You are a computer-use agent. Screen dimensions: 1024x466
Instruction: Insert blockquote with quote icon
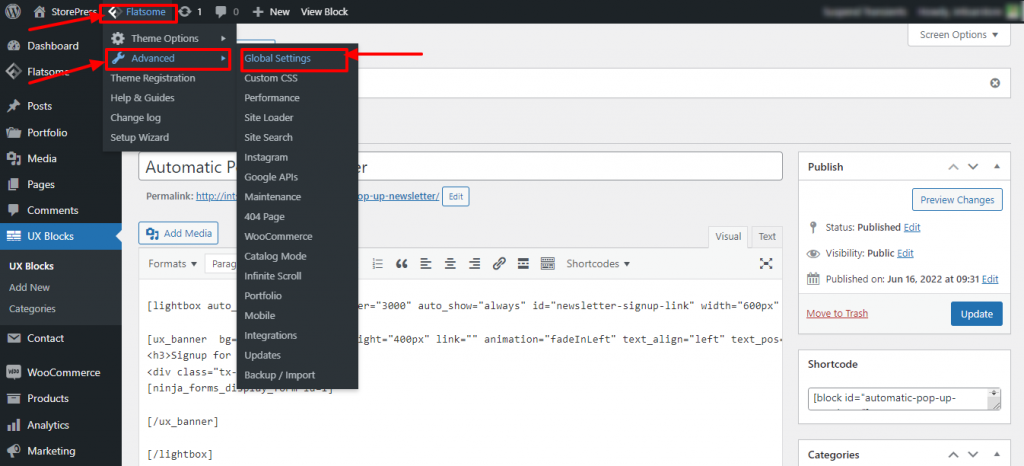402,264
